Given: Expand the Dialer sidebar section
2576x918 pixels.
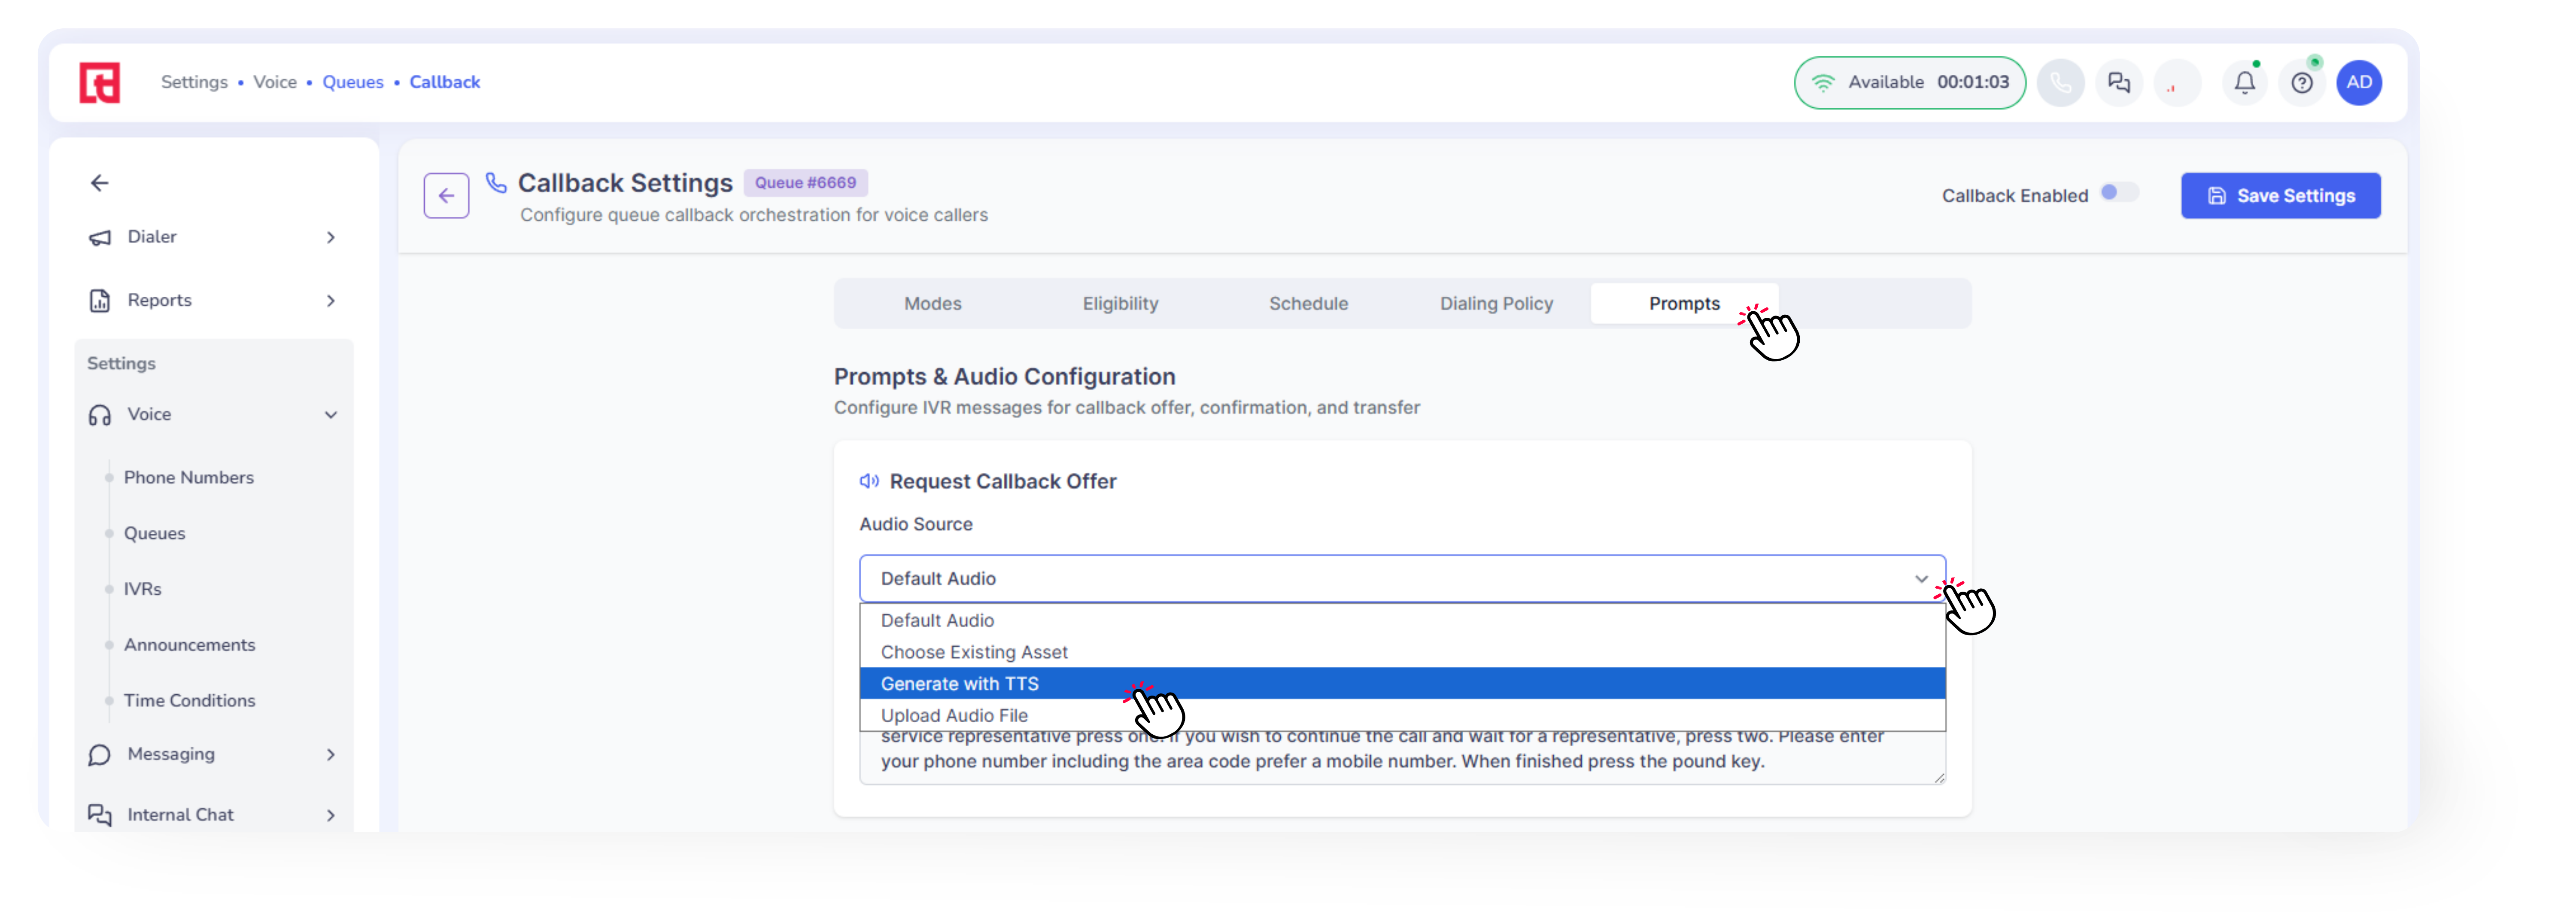Looking at the screenshot, I should [212, 237].
